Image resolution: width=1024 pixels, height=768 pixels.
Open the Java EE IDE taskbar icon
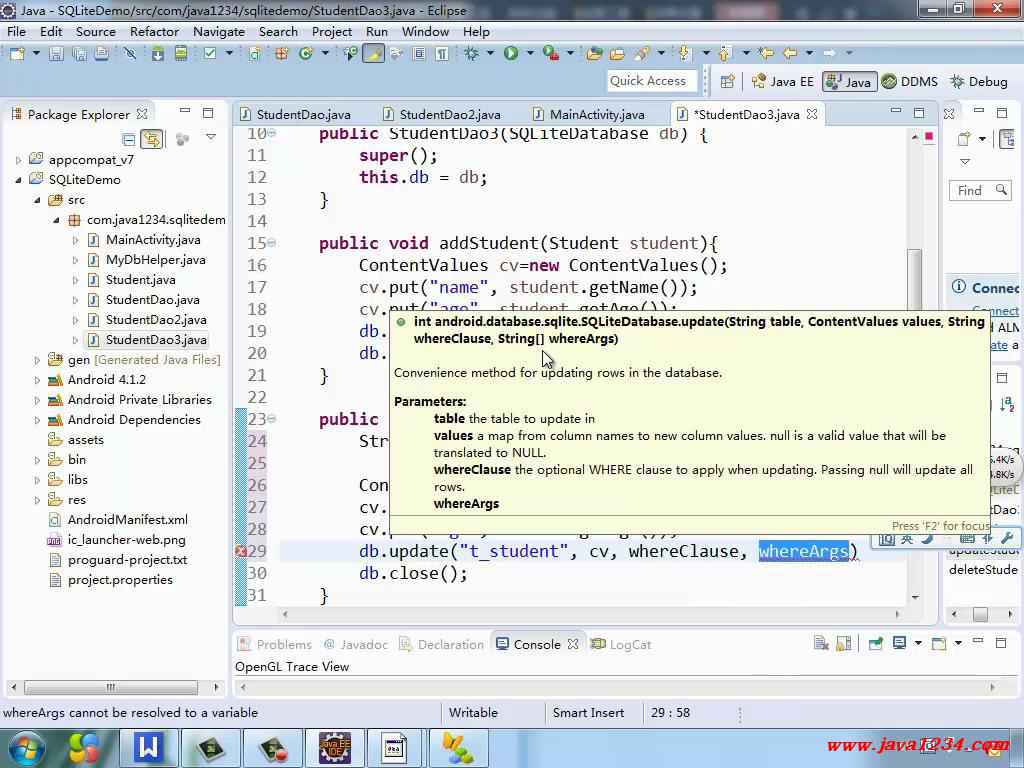tap(334, 748)
